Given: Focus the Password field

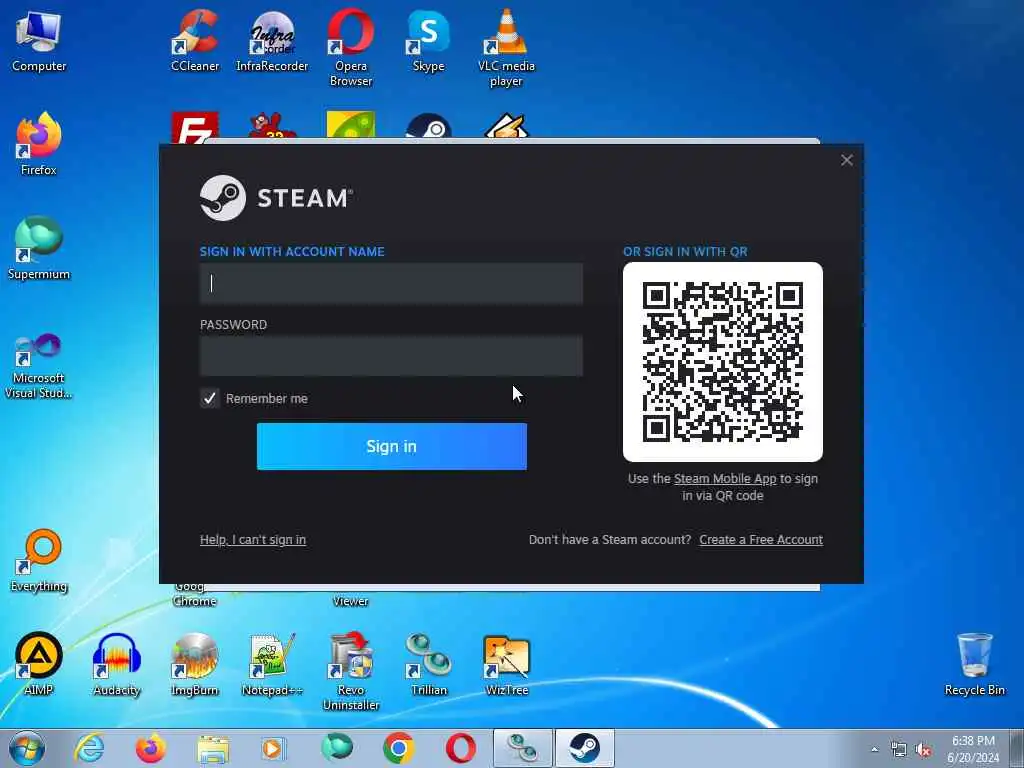Looking at the screenshot, I should click(x=391, y=356).
